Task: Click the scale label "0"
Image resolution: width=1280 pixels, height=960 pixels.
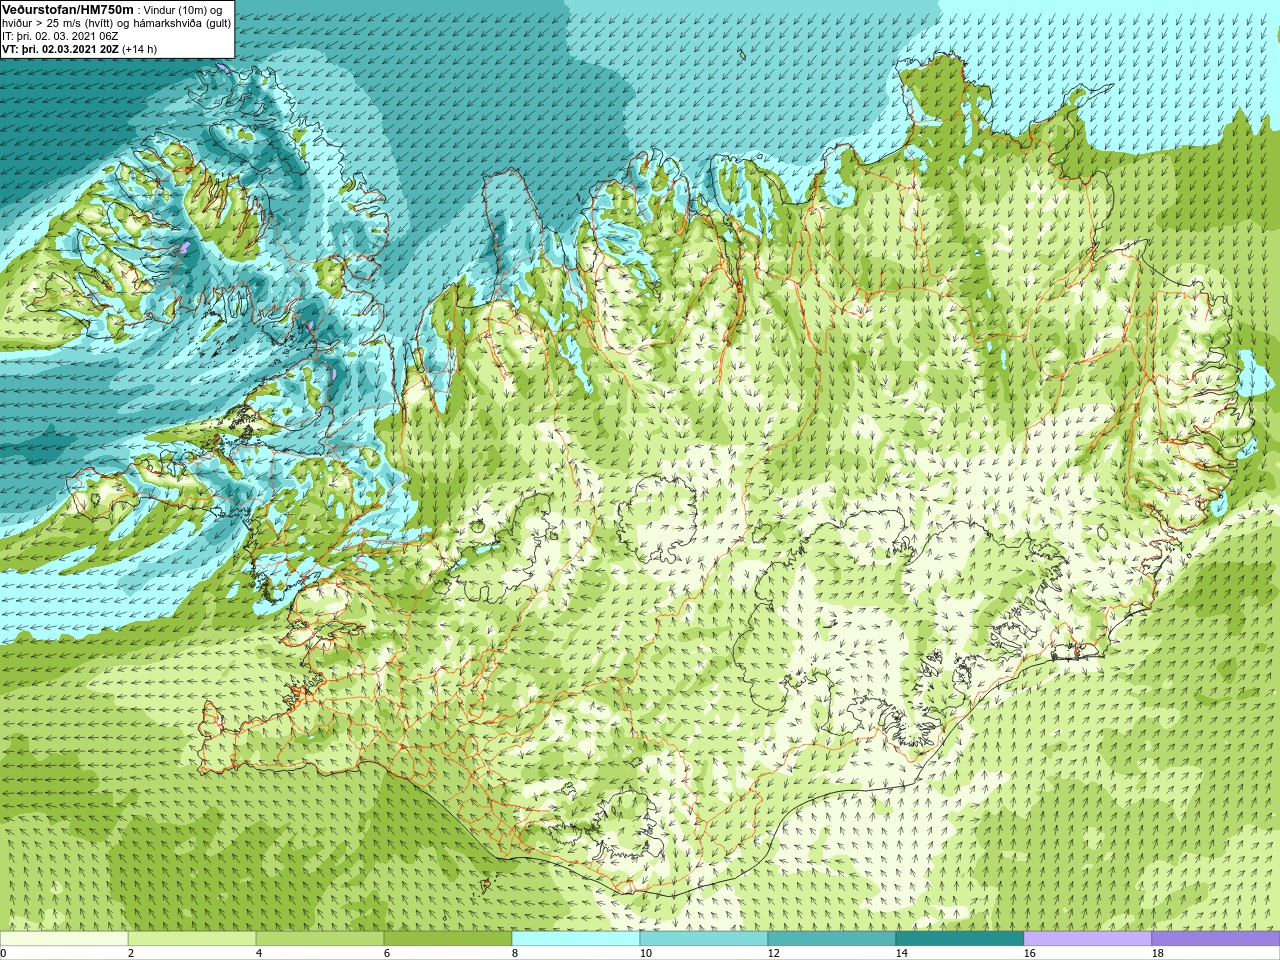Action: [3, 953]
